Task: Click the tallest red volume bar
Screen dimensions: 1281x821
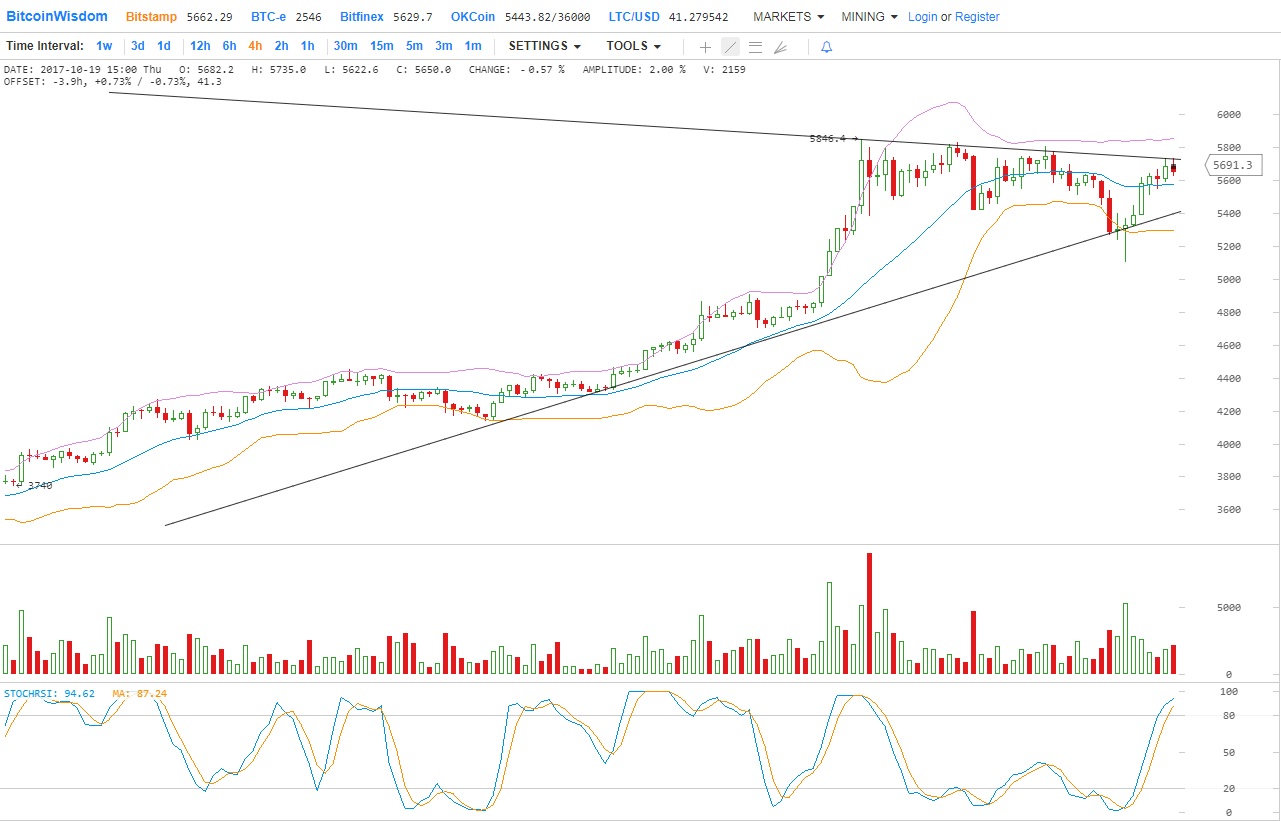Action: pos(869,614)
